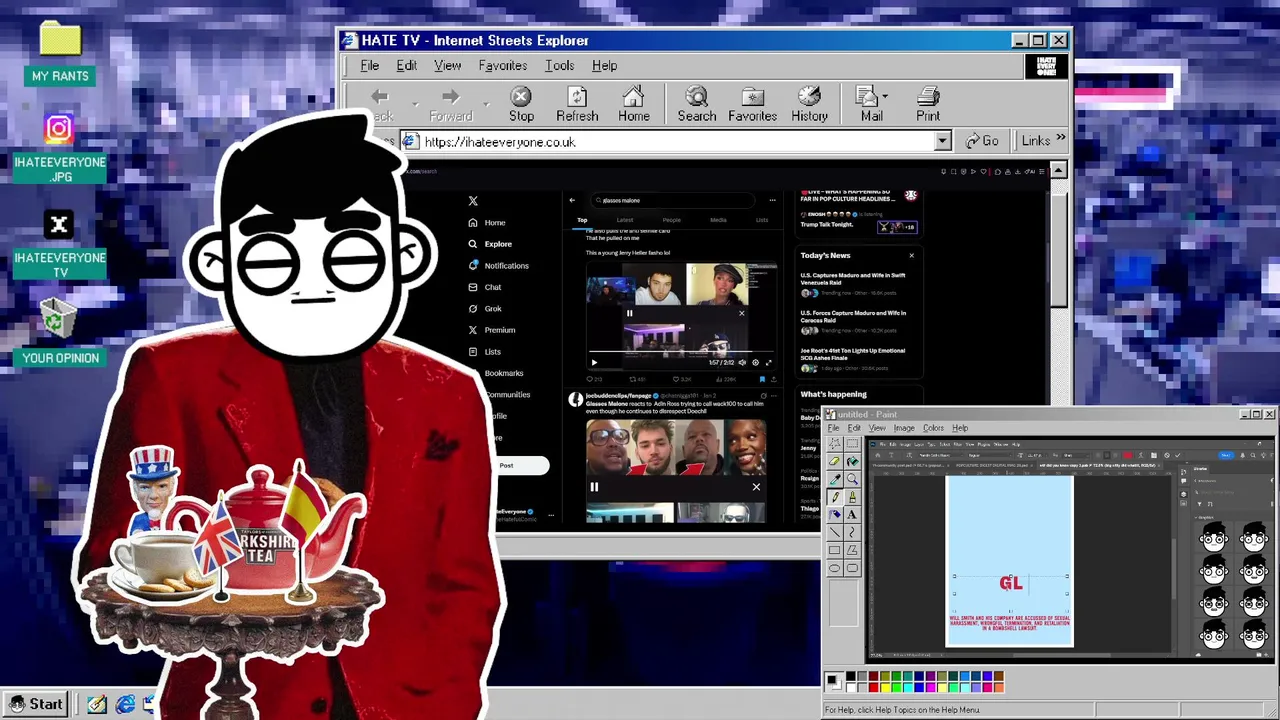Select the Ellipse tool in Paint

coord(834,568)
